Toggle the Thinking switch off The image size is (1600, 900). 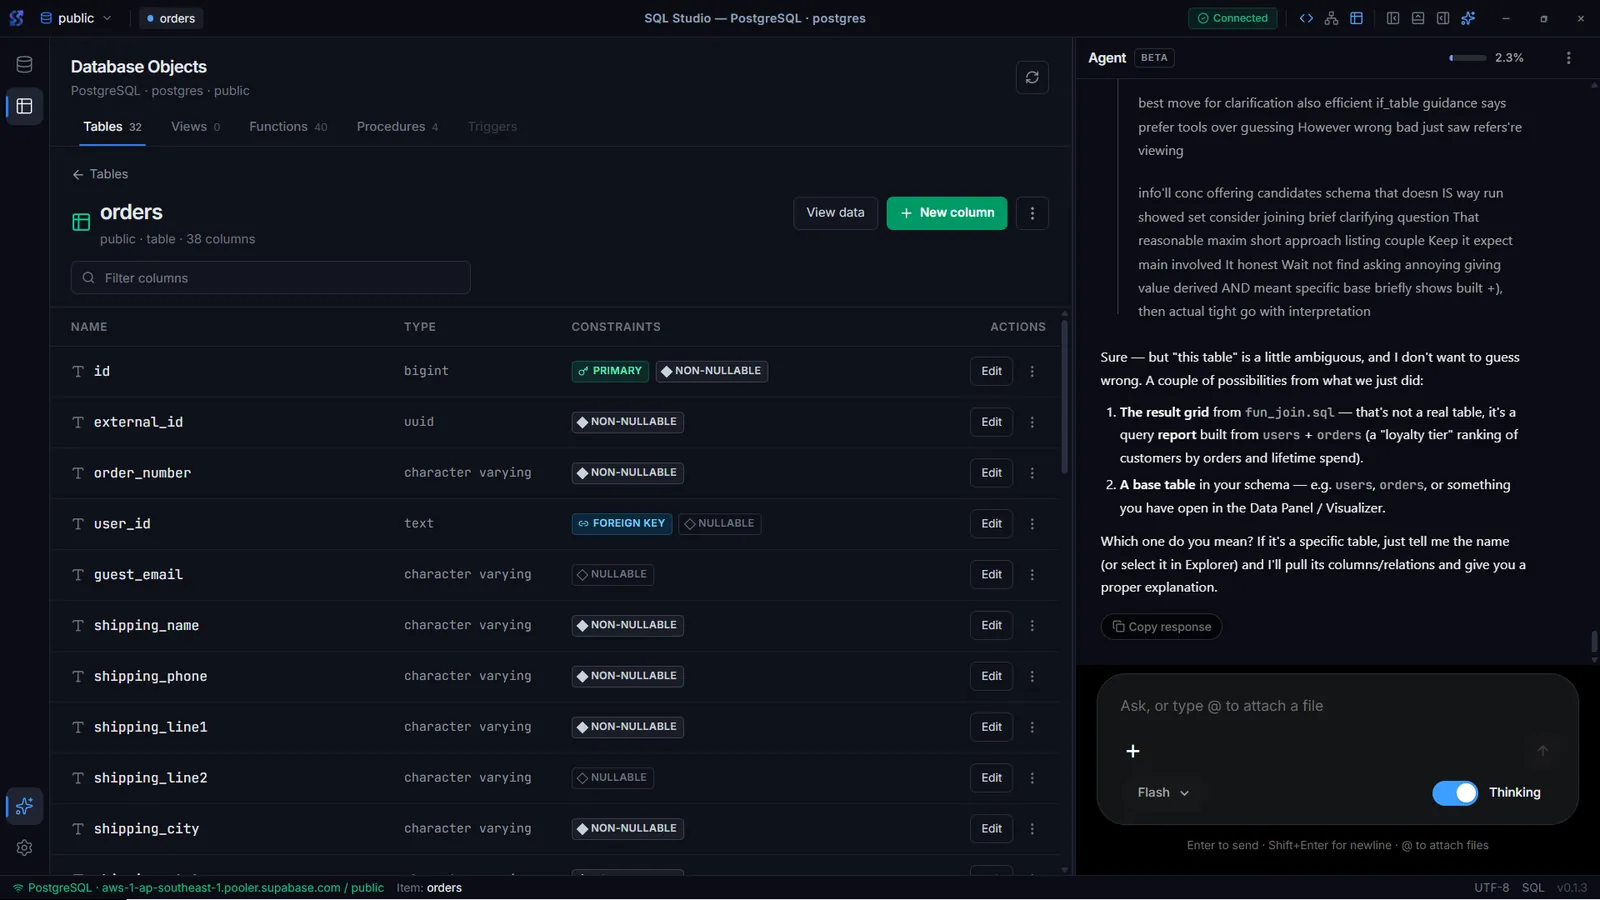[1454, 792]
